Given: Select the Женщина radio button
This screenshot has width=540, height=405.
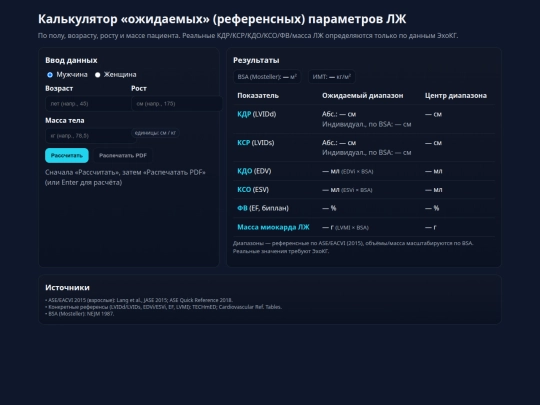Looking at the screenshot, I should (97, 75).
